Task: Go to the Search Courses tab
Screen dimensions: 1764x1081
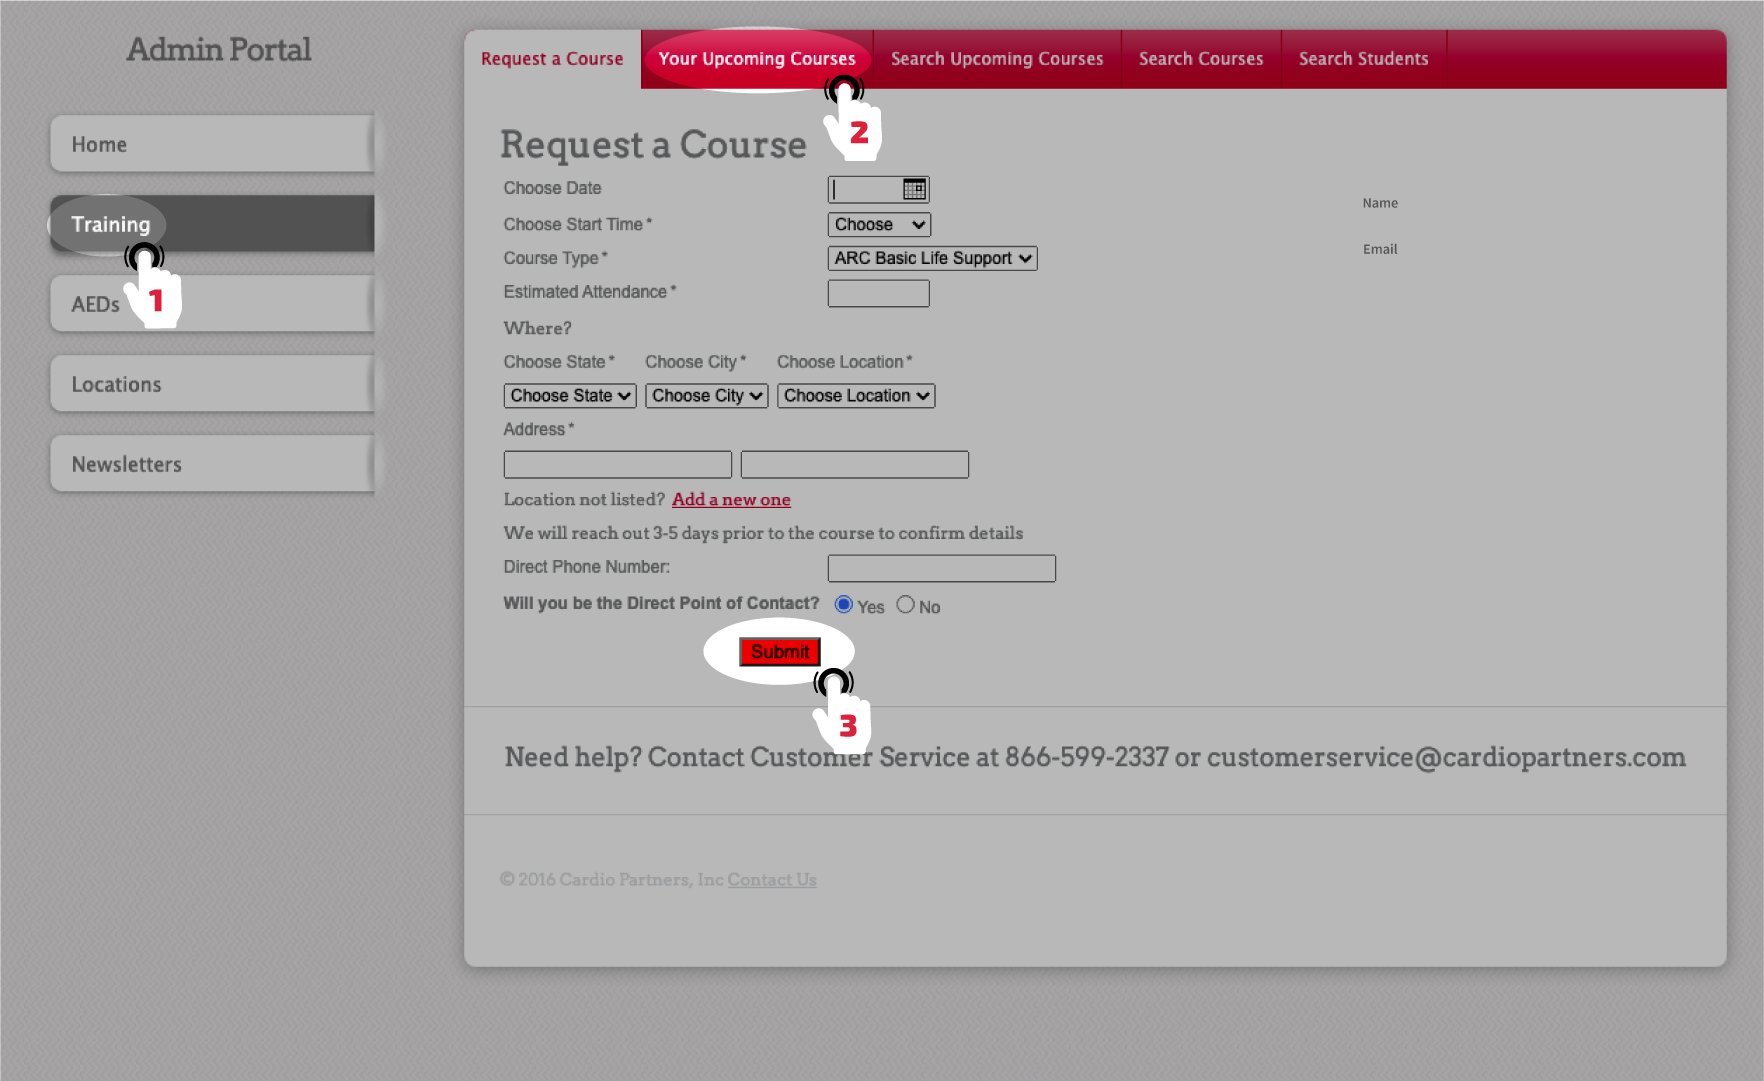Action: (x=1200, y=59)
